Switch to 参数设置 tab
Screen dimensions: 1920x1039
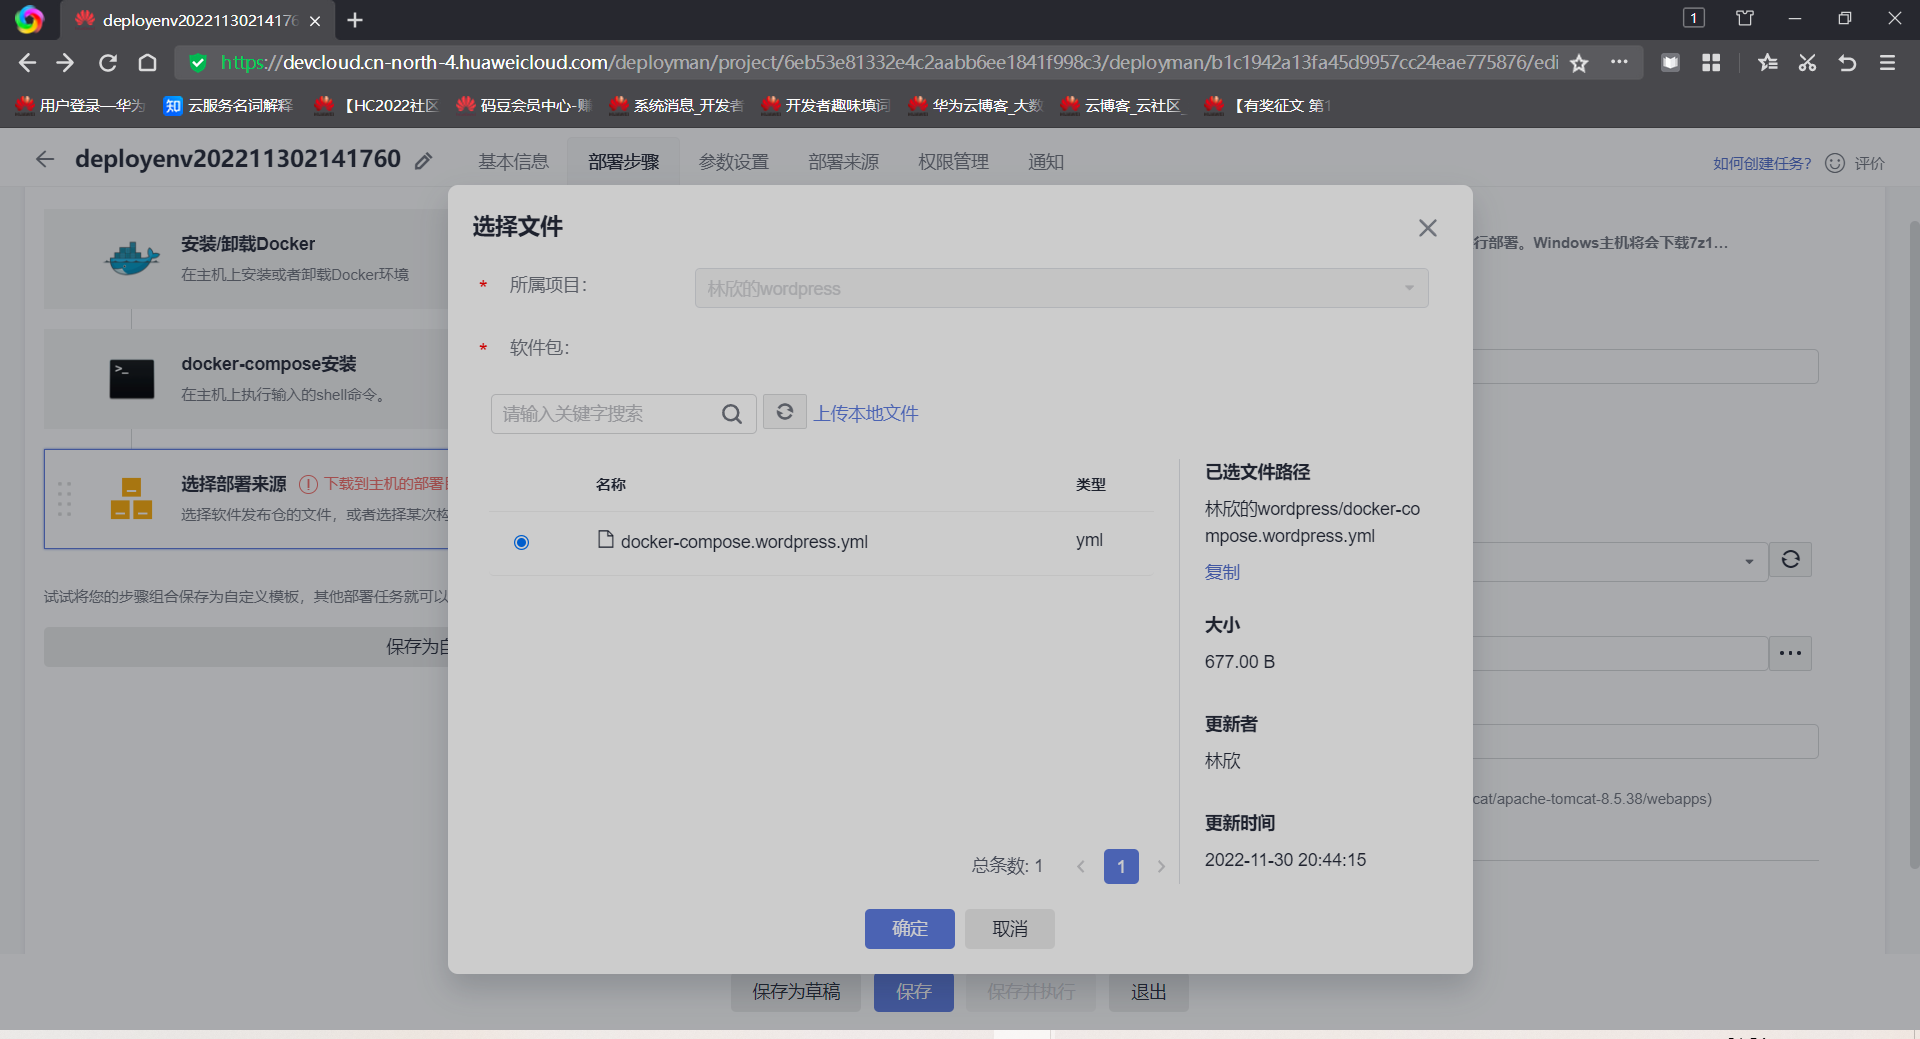coord(733,162)
